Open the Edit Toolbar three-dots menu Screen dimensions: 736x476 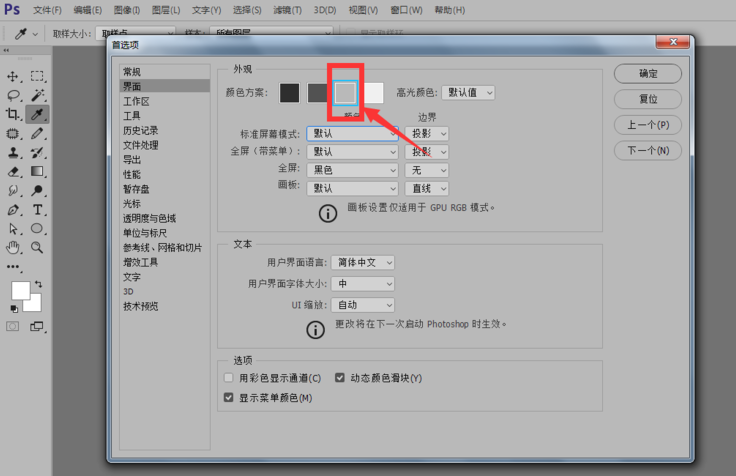click(13, 267)
